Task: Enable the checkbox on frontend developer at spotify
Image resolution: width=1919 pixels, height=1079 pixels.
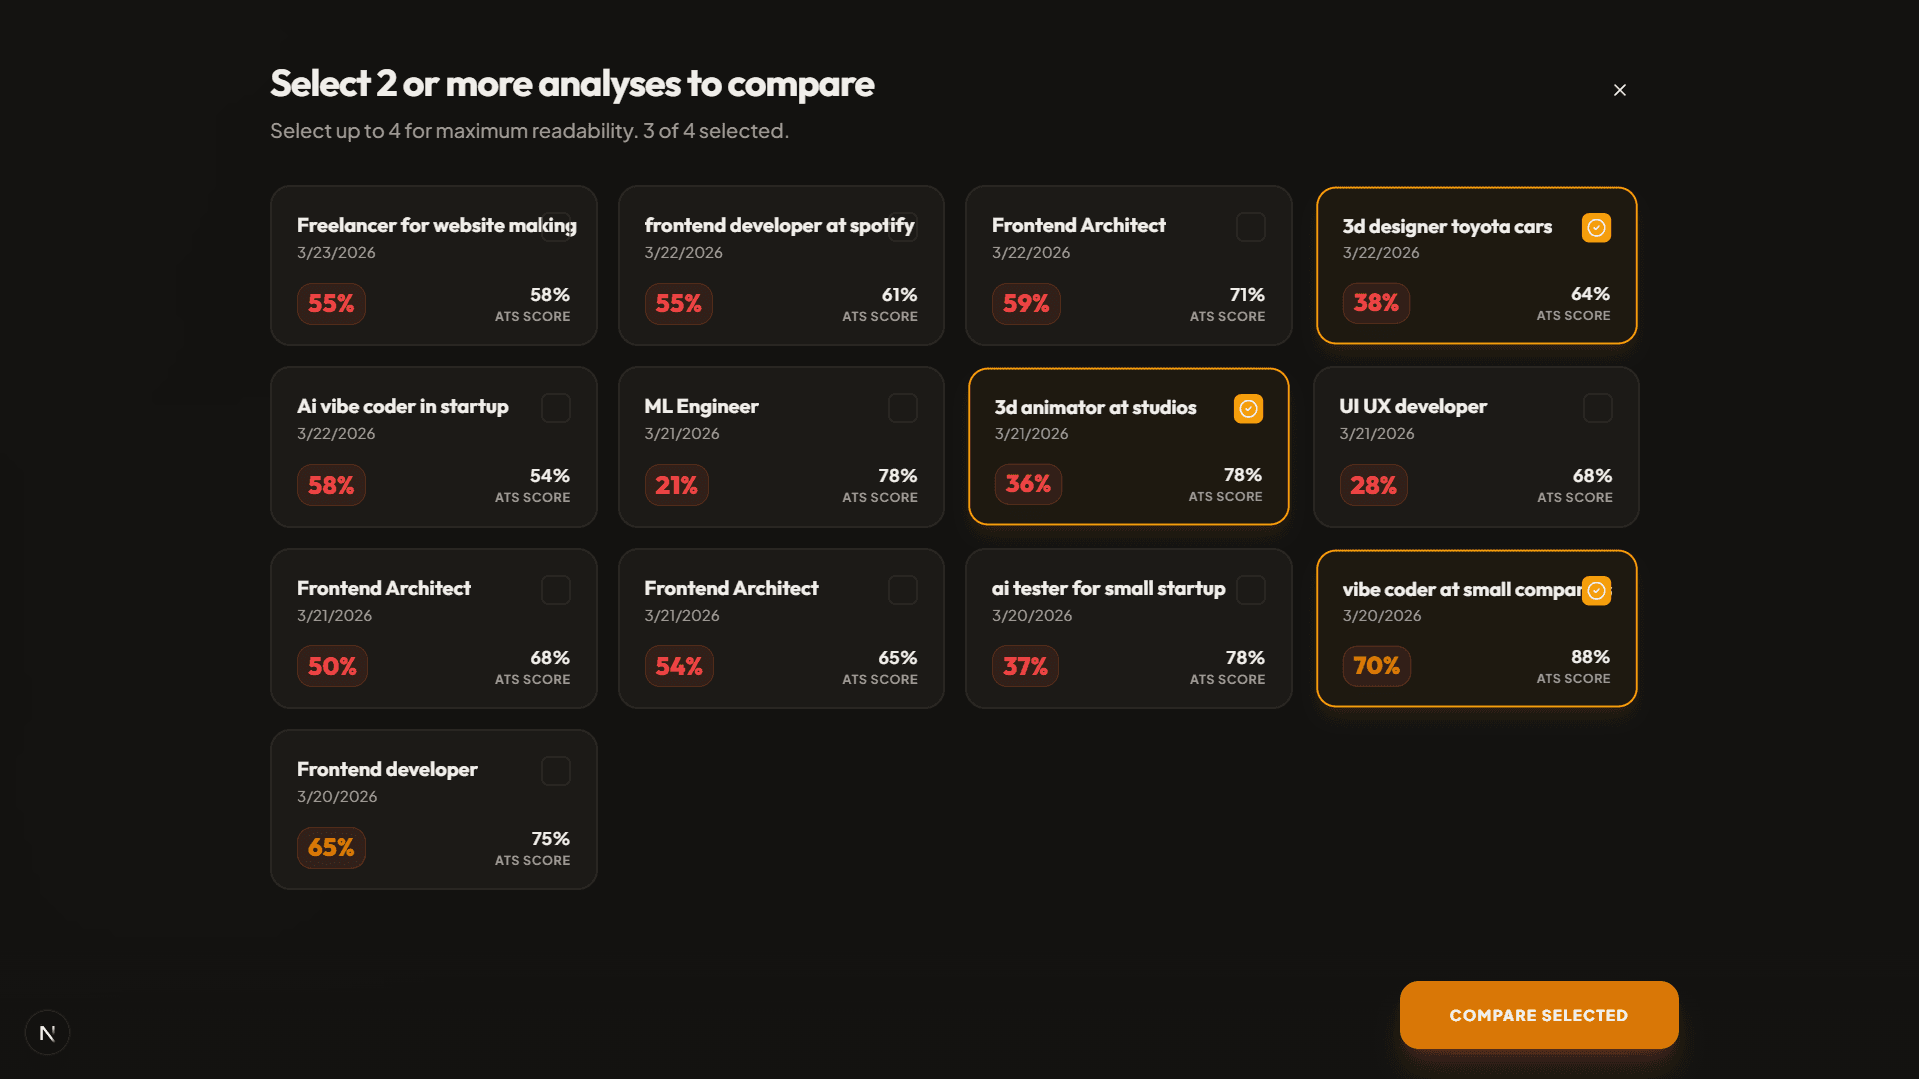Action: coord(903,227)
